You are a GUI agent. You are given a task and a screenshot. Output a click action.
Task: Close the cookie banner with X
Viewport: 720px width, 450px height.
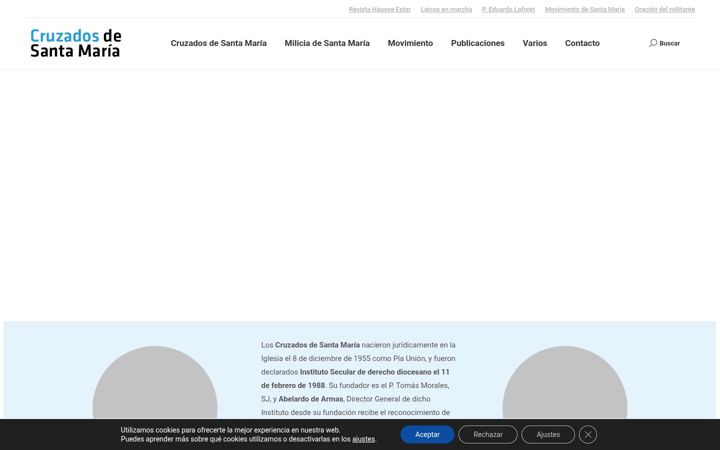point(588,434)
